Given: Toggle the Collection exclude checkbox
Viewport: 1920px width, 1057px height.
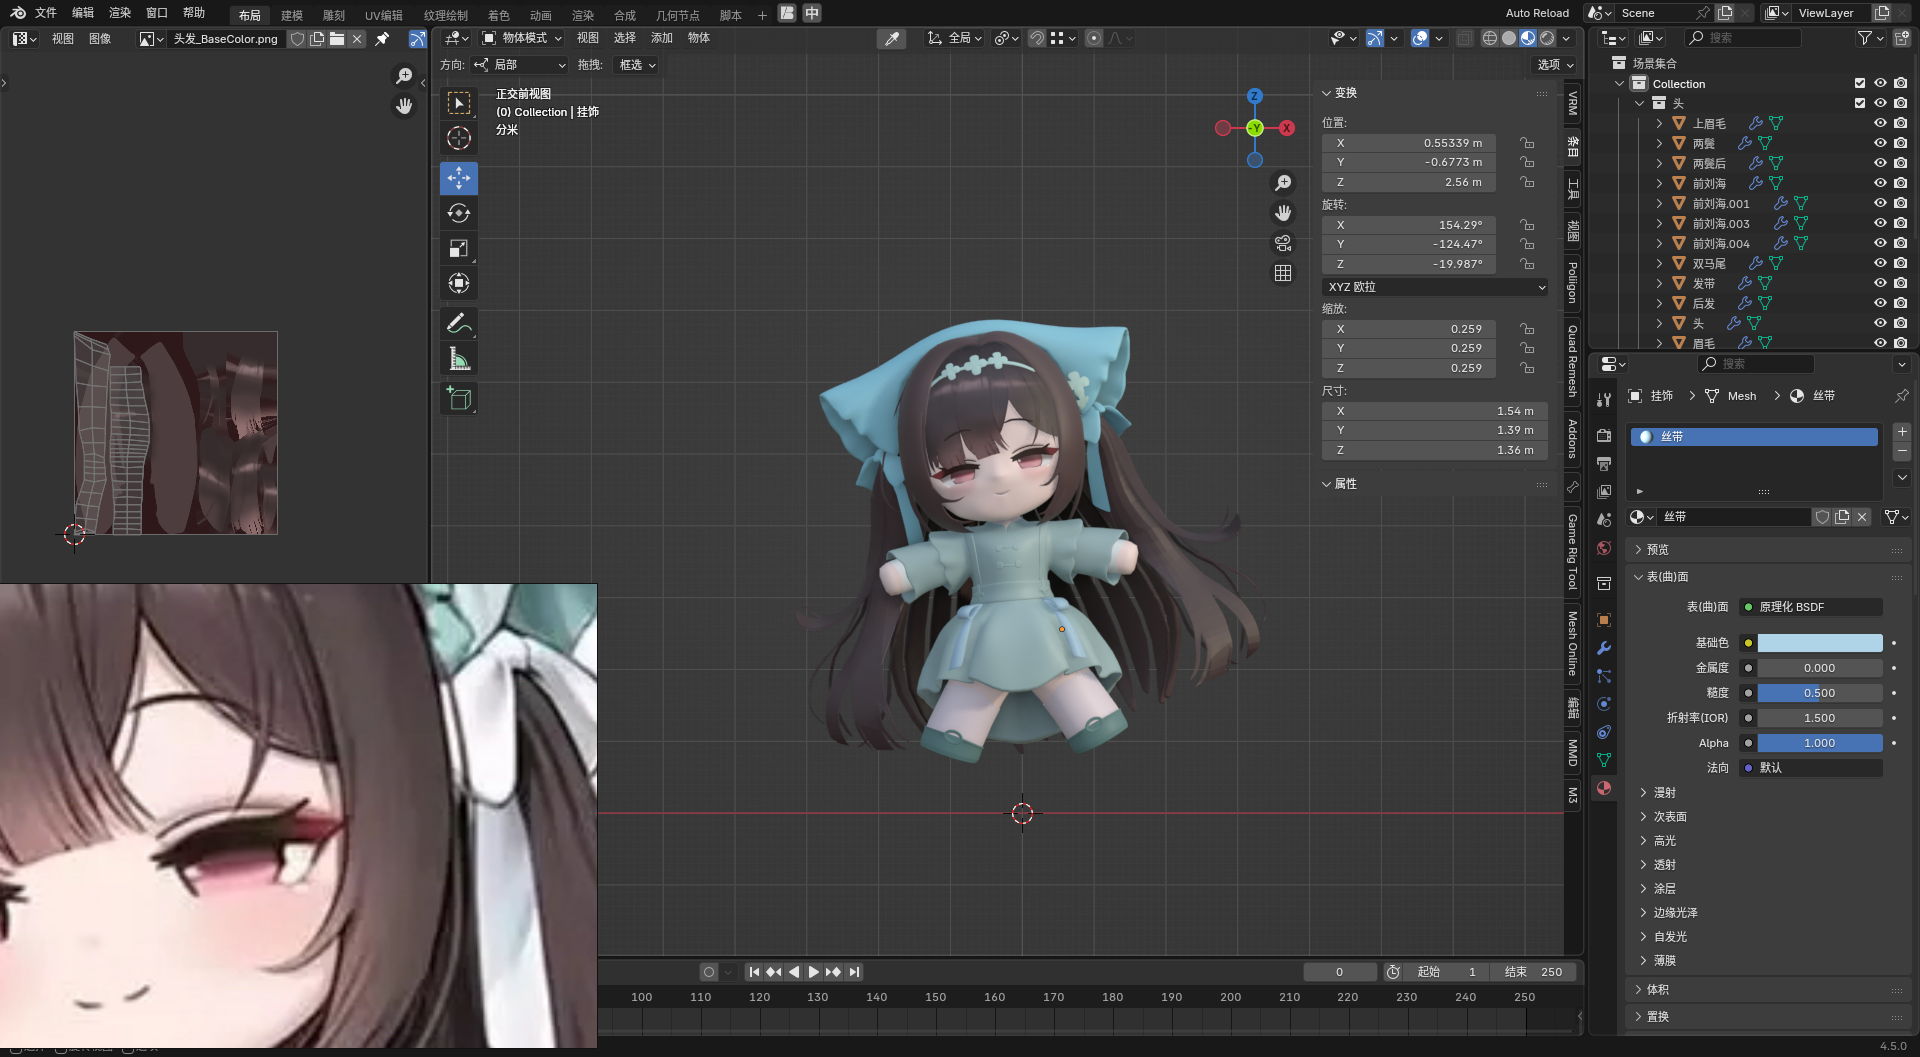Looking at the screenshot, I should [x=1860, y=84].
